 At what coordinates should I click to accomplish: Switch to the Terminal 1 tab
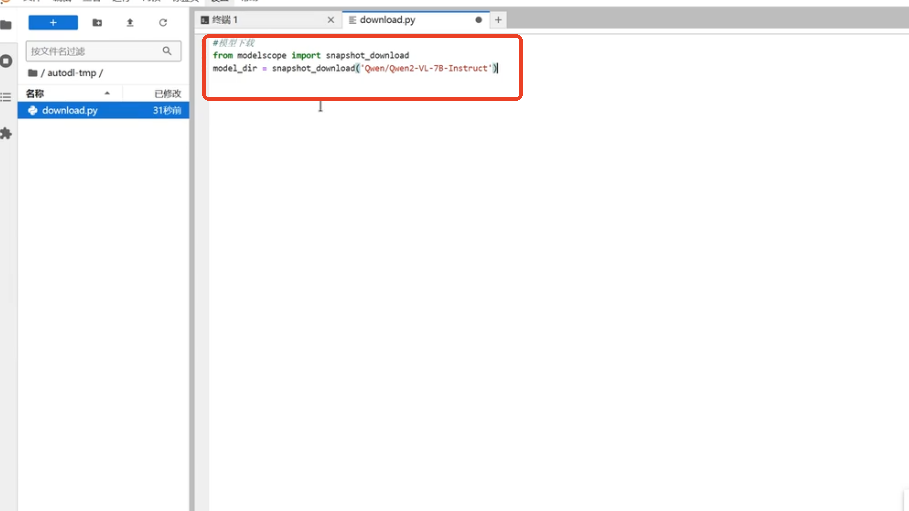pyautogui.click(x=268, y=20)
